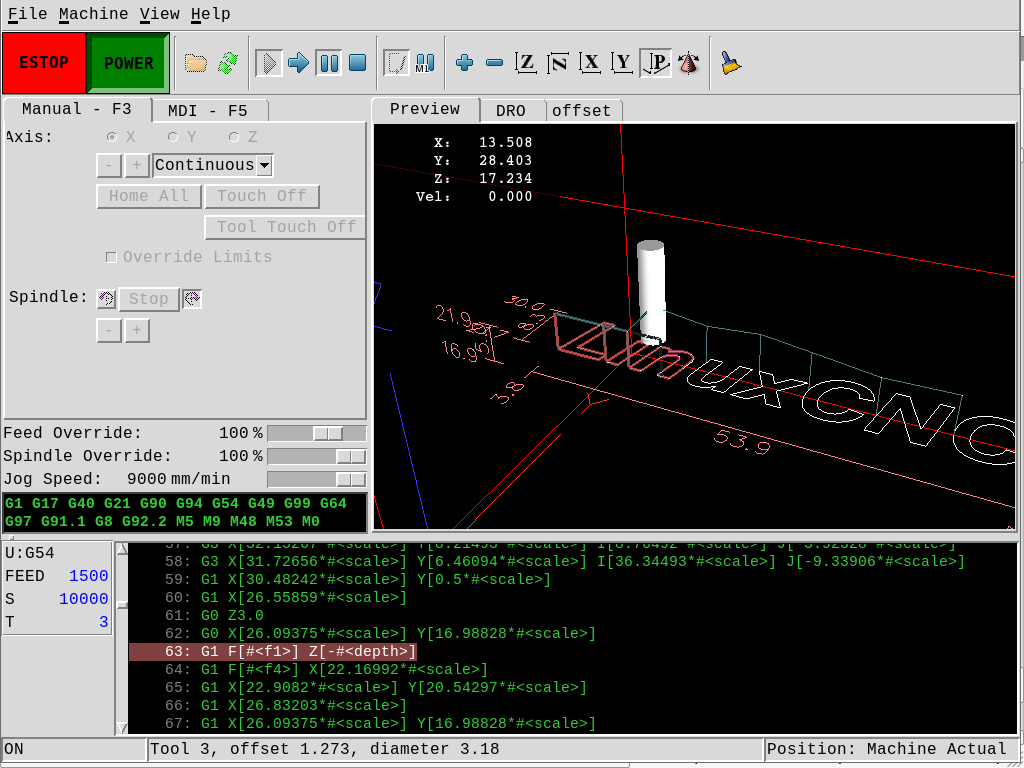Switch preview to the Y front view

pyautogui.click(x=622, y=63)
